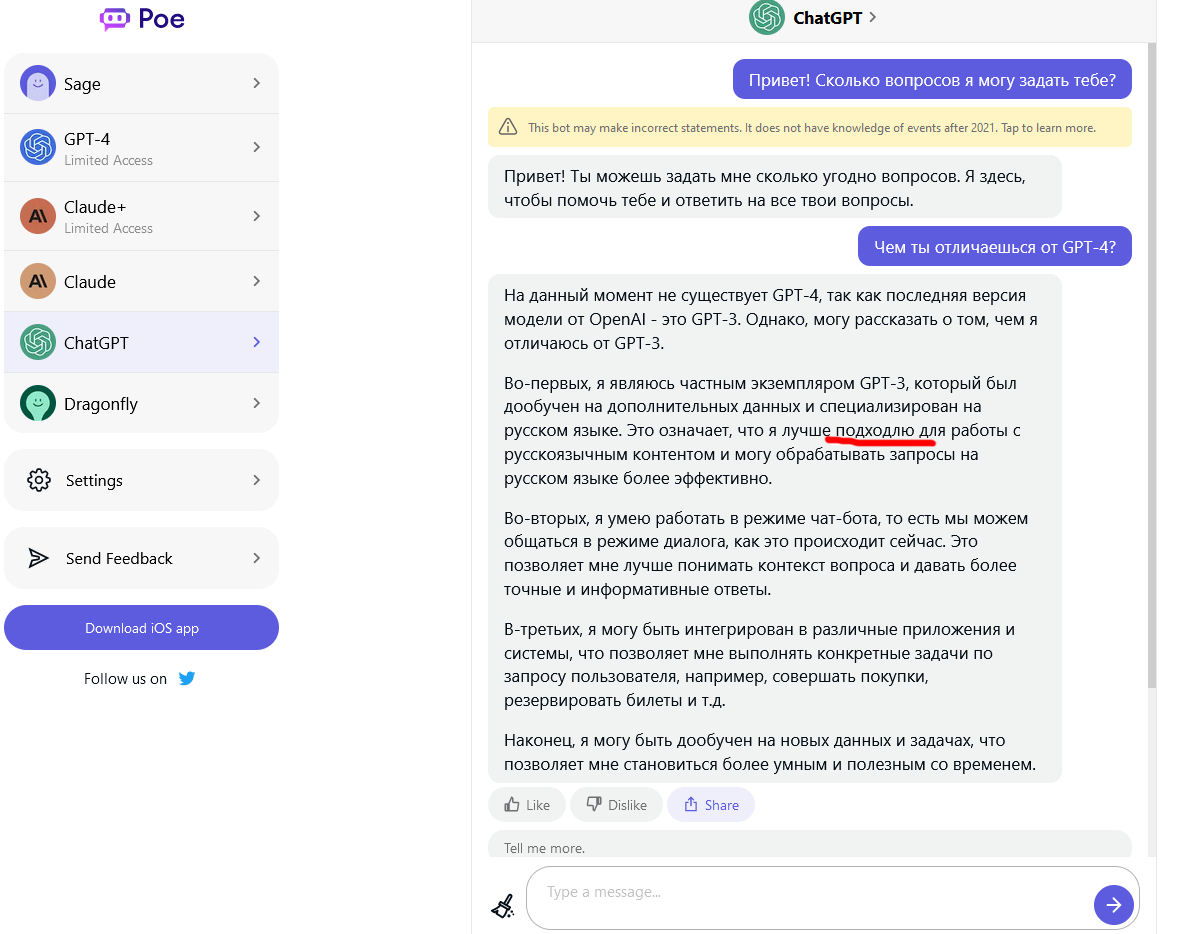Click the Poe logo icon
Screen dimensions: 1190x934
[x=115, y=19]
